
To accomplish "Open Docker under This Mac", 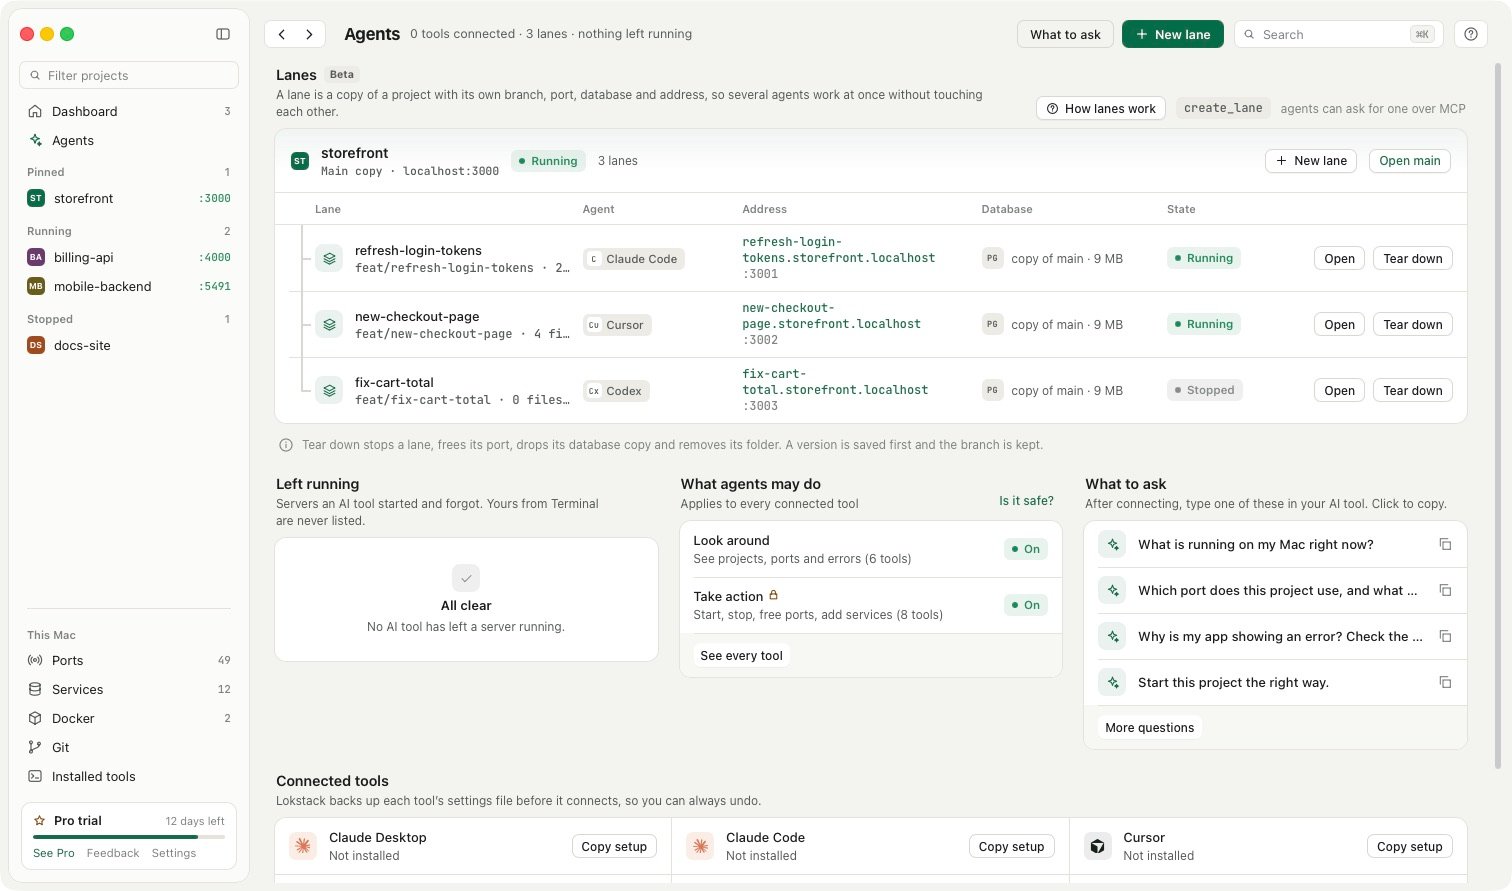I will (x=129, y=718).
